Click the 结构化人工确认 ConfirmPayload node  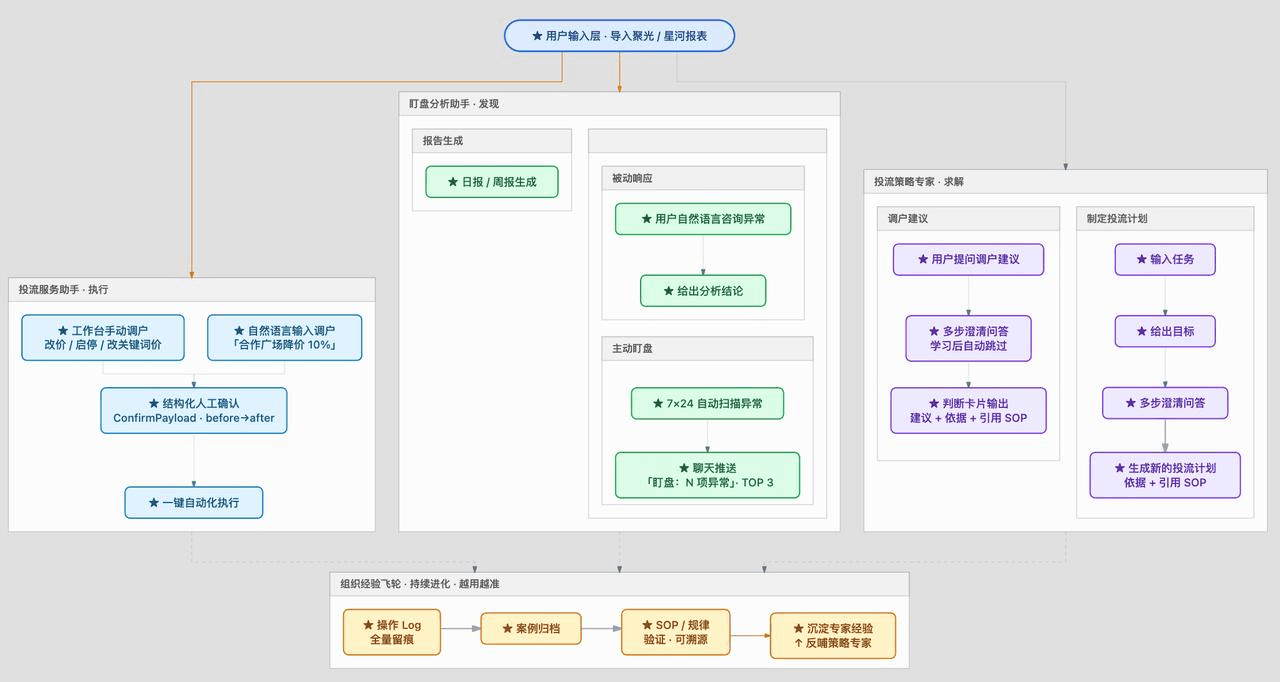tap(194, 411)
